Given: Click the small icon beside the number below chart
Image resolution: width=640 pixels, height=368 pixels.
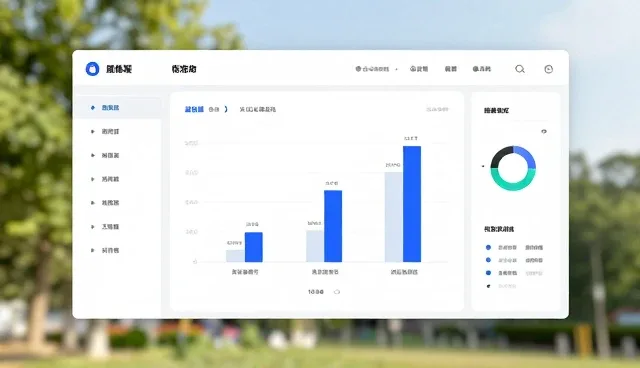Looking at the screenshot, I should pyautogui.click(x=337, y=292).
